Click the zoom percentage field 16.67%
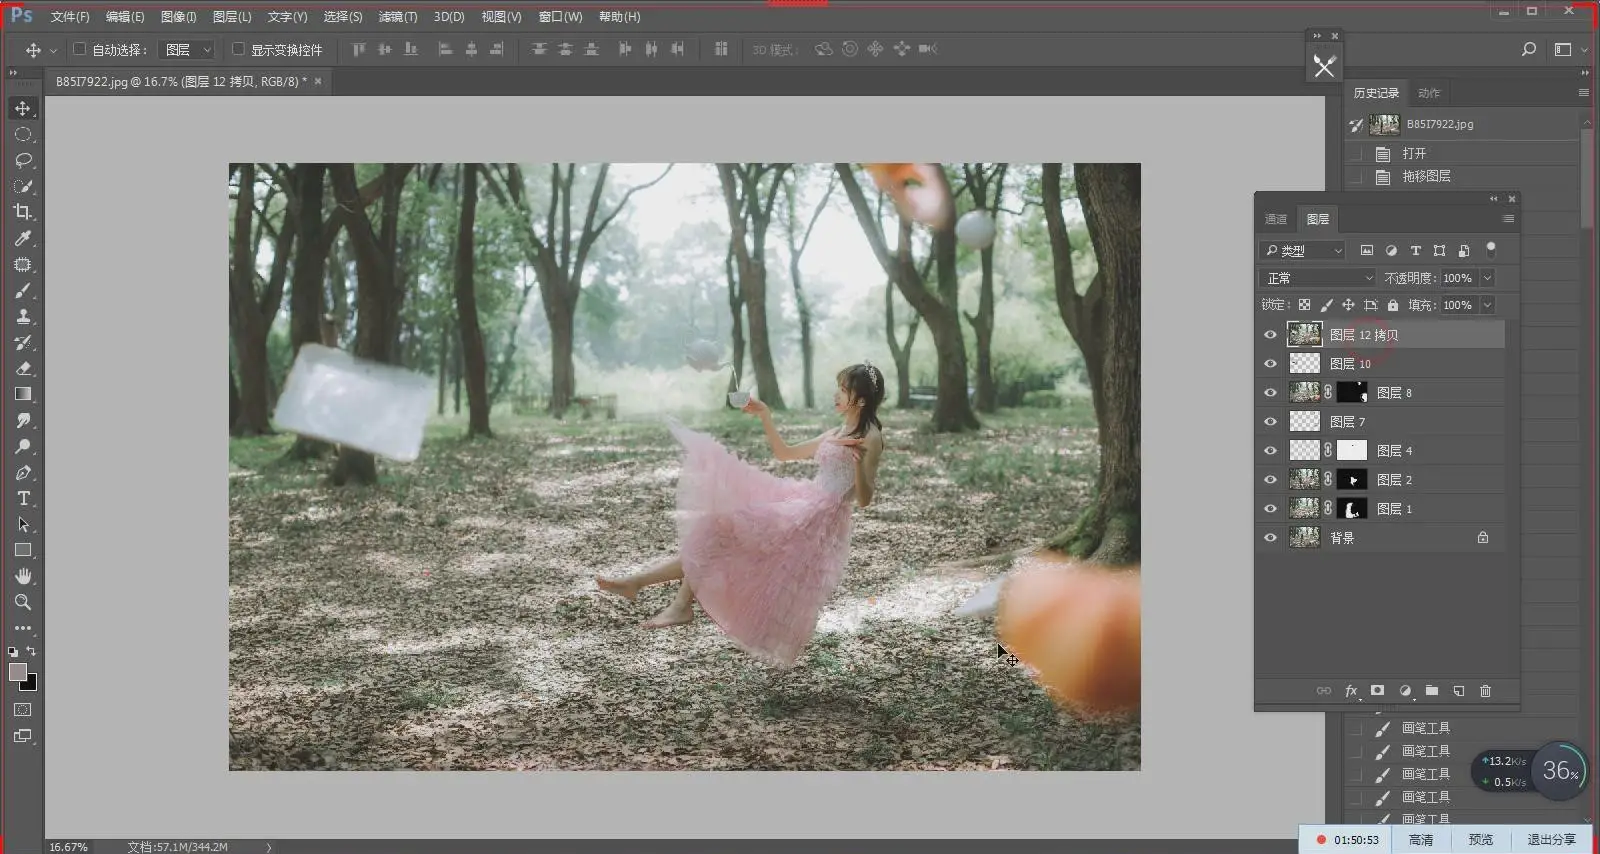The width and height of the screenshot is (1600, 854). [x=68, y=847]
